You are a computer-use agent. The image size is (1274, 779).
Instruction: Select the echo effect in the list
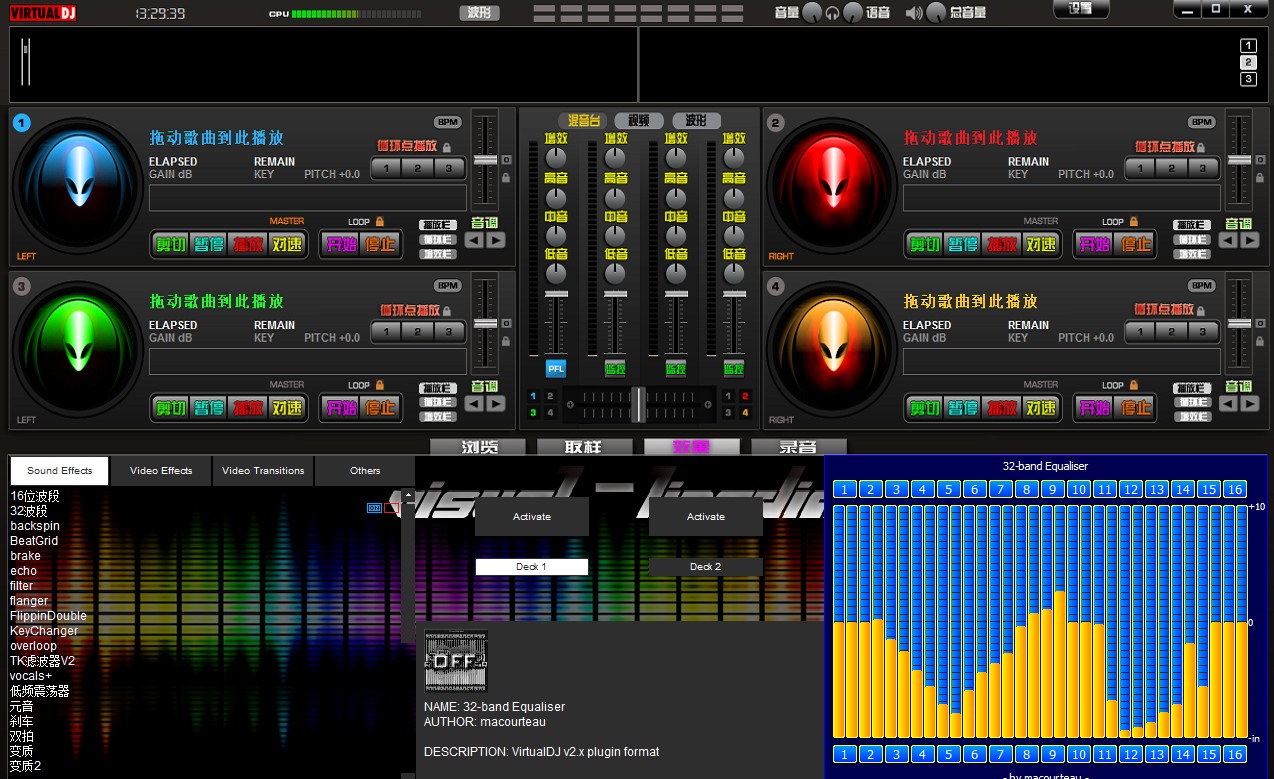pos(24,571)
